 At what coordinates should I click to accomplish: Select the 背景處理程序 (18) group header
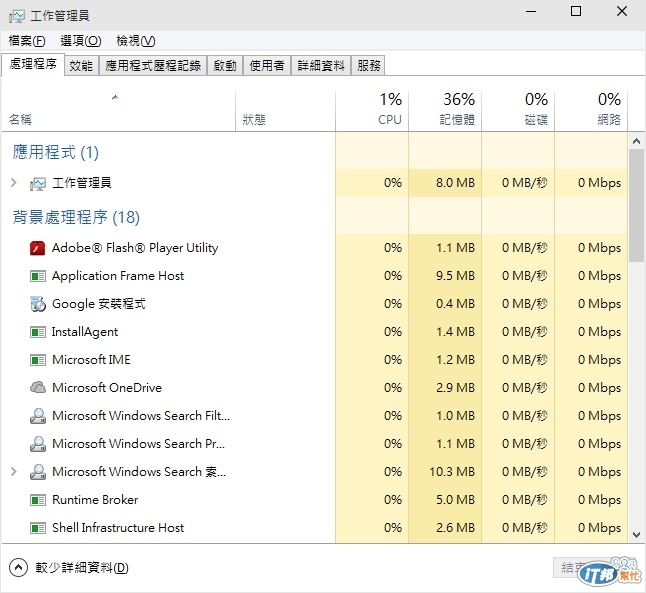tap(76, 217)
